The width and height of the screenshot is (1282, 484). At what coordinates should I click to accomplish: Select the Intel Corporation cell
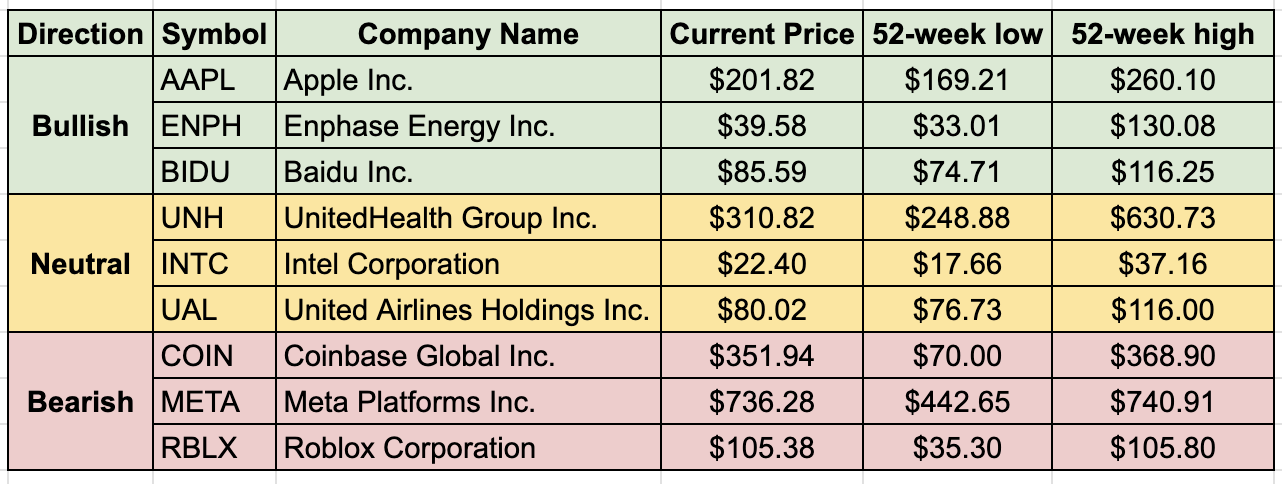tap(468, 264)
